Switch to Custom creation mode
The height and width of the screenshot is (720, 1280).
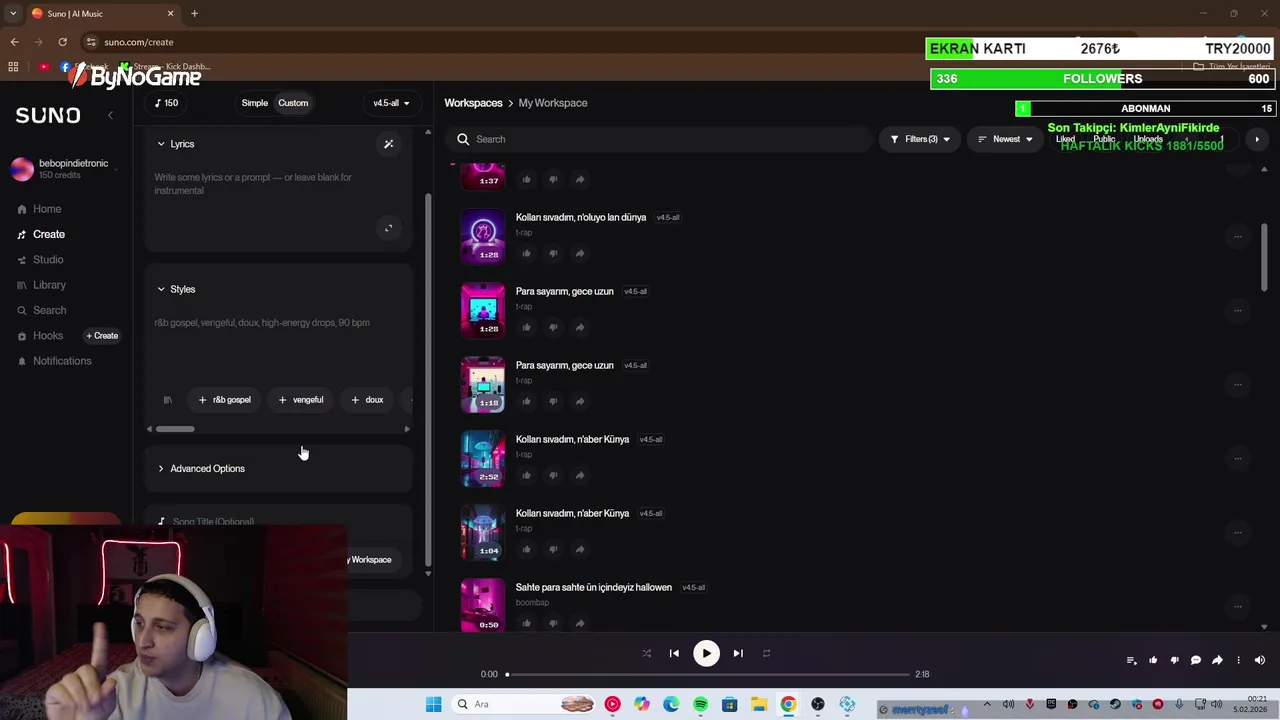point(293,103)
